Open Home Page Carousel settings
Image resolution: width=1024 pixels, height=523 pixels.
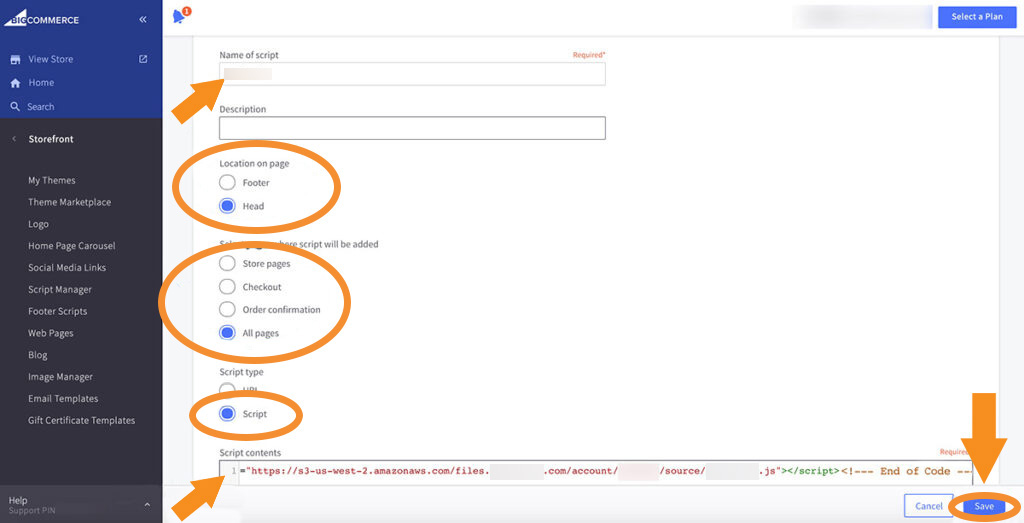point(71,246)
